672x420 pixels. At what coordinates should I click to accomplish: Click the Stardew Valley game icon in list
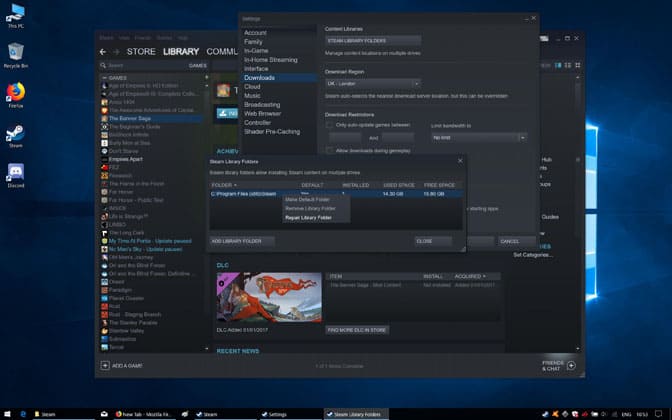pyautogui.click(x=105, y=331)
